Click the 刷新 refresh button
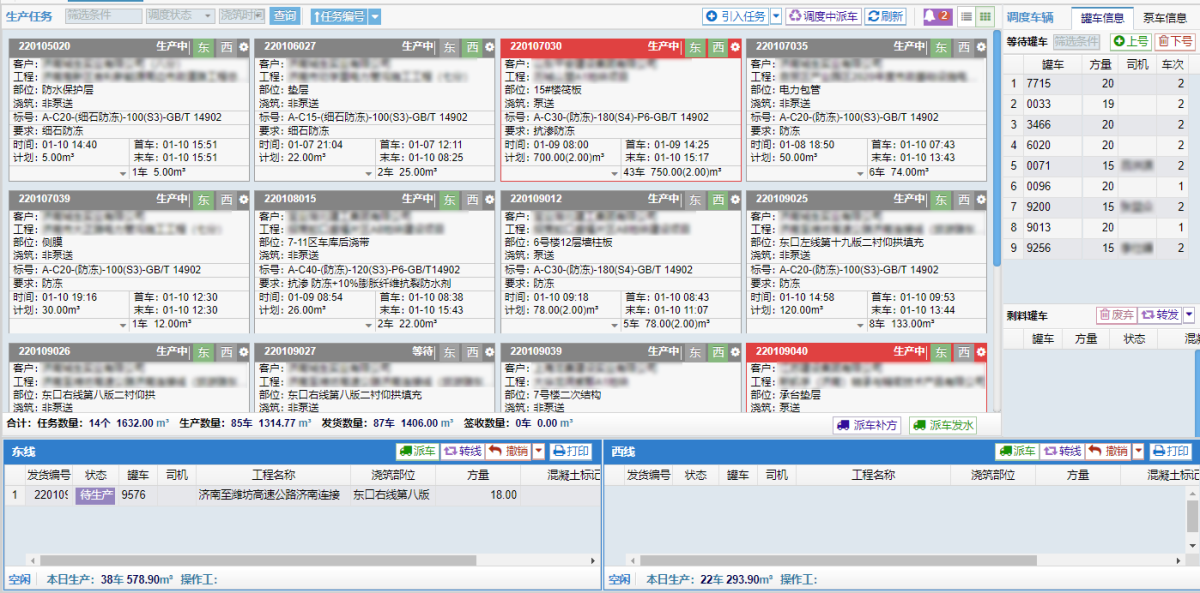This screenshot has width=1200, height=593. [x=886, y=16]
